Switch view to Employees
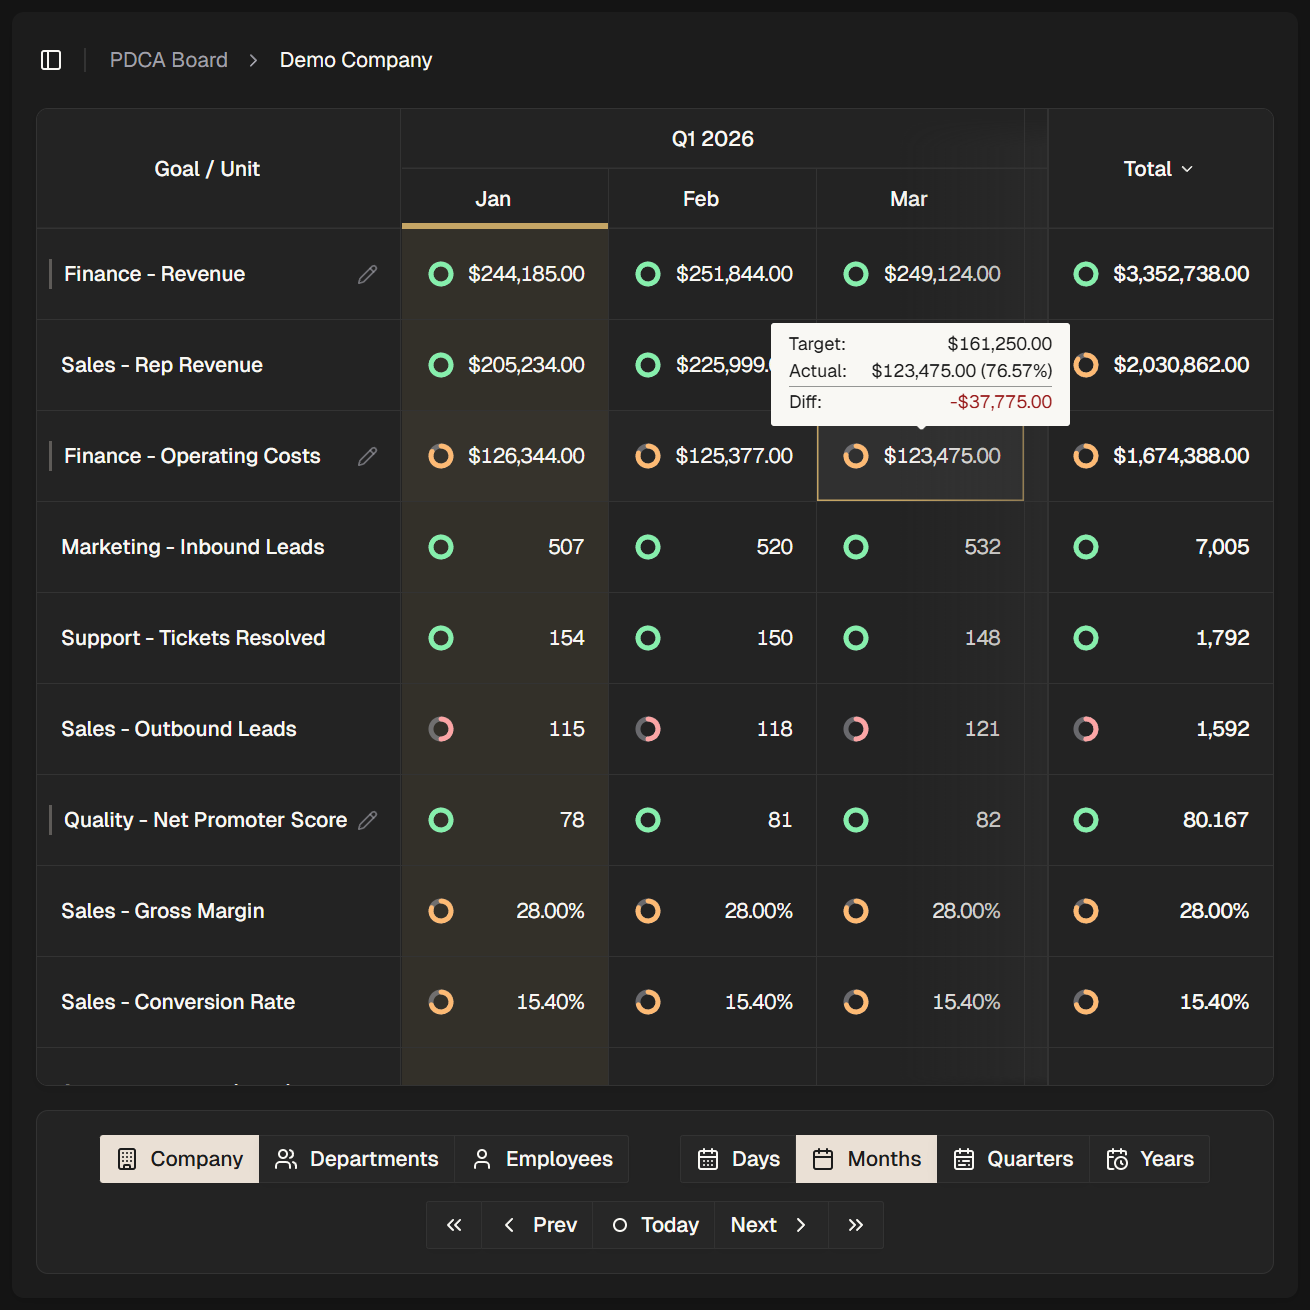The width and height of the screenshot is (1310, 1310). coord(542,1159)
